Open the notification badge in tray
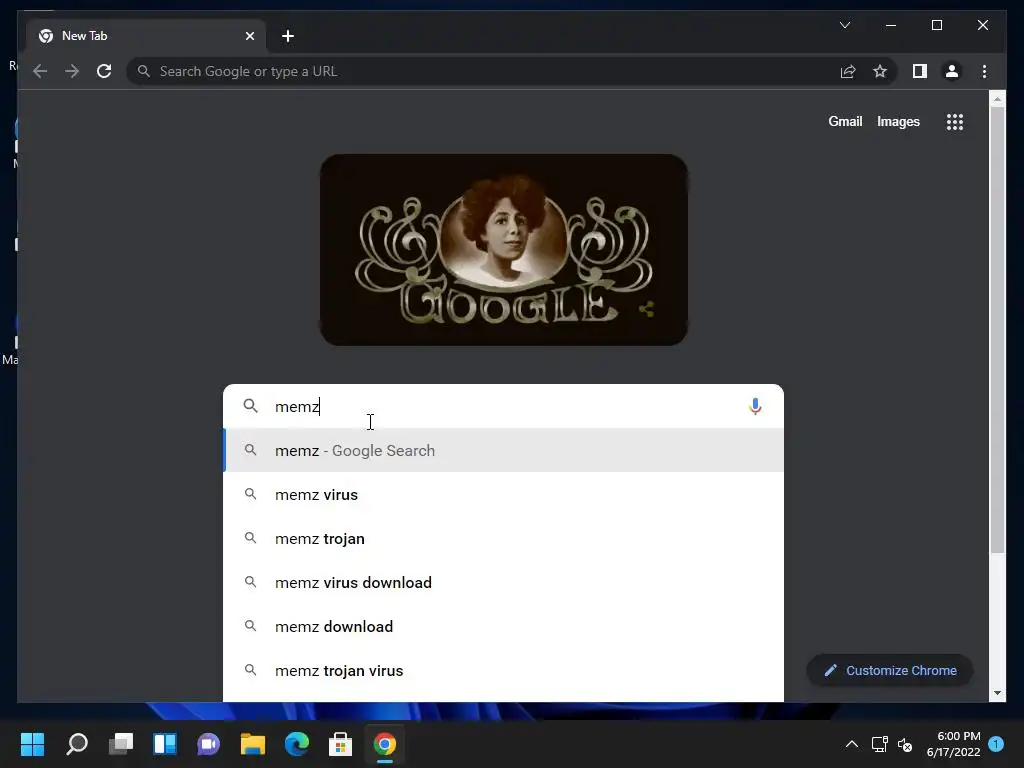This screenshot has width=1024, height=768. (996, 744)
